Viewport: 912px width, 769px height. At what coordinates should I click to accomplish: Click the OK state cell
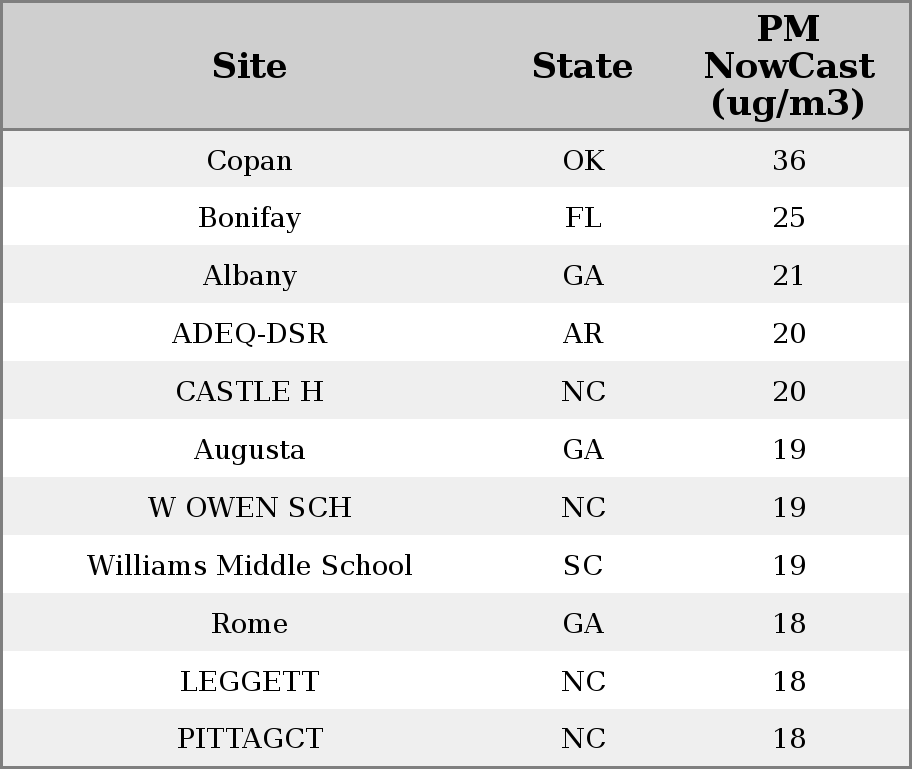(x=583, y=161)
